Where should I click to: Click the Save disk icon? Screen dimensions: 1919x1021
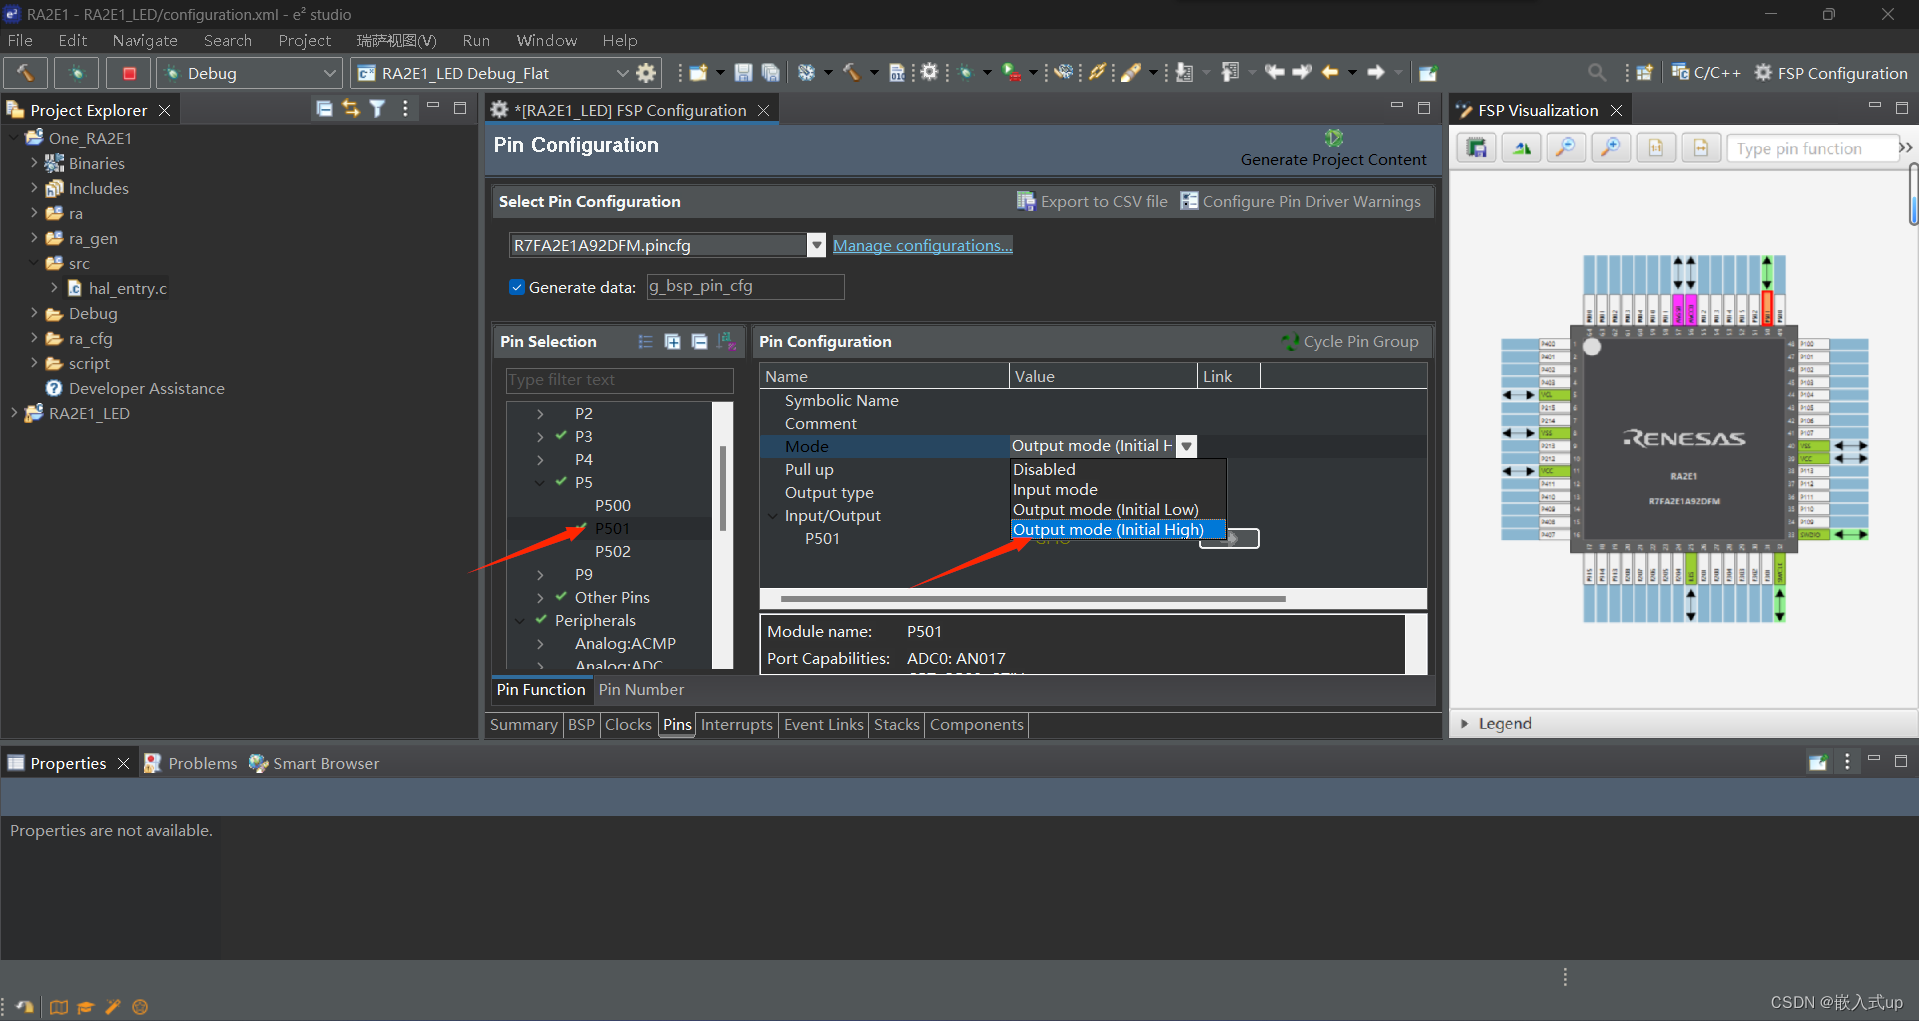coord(743,72)
